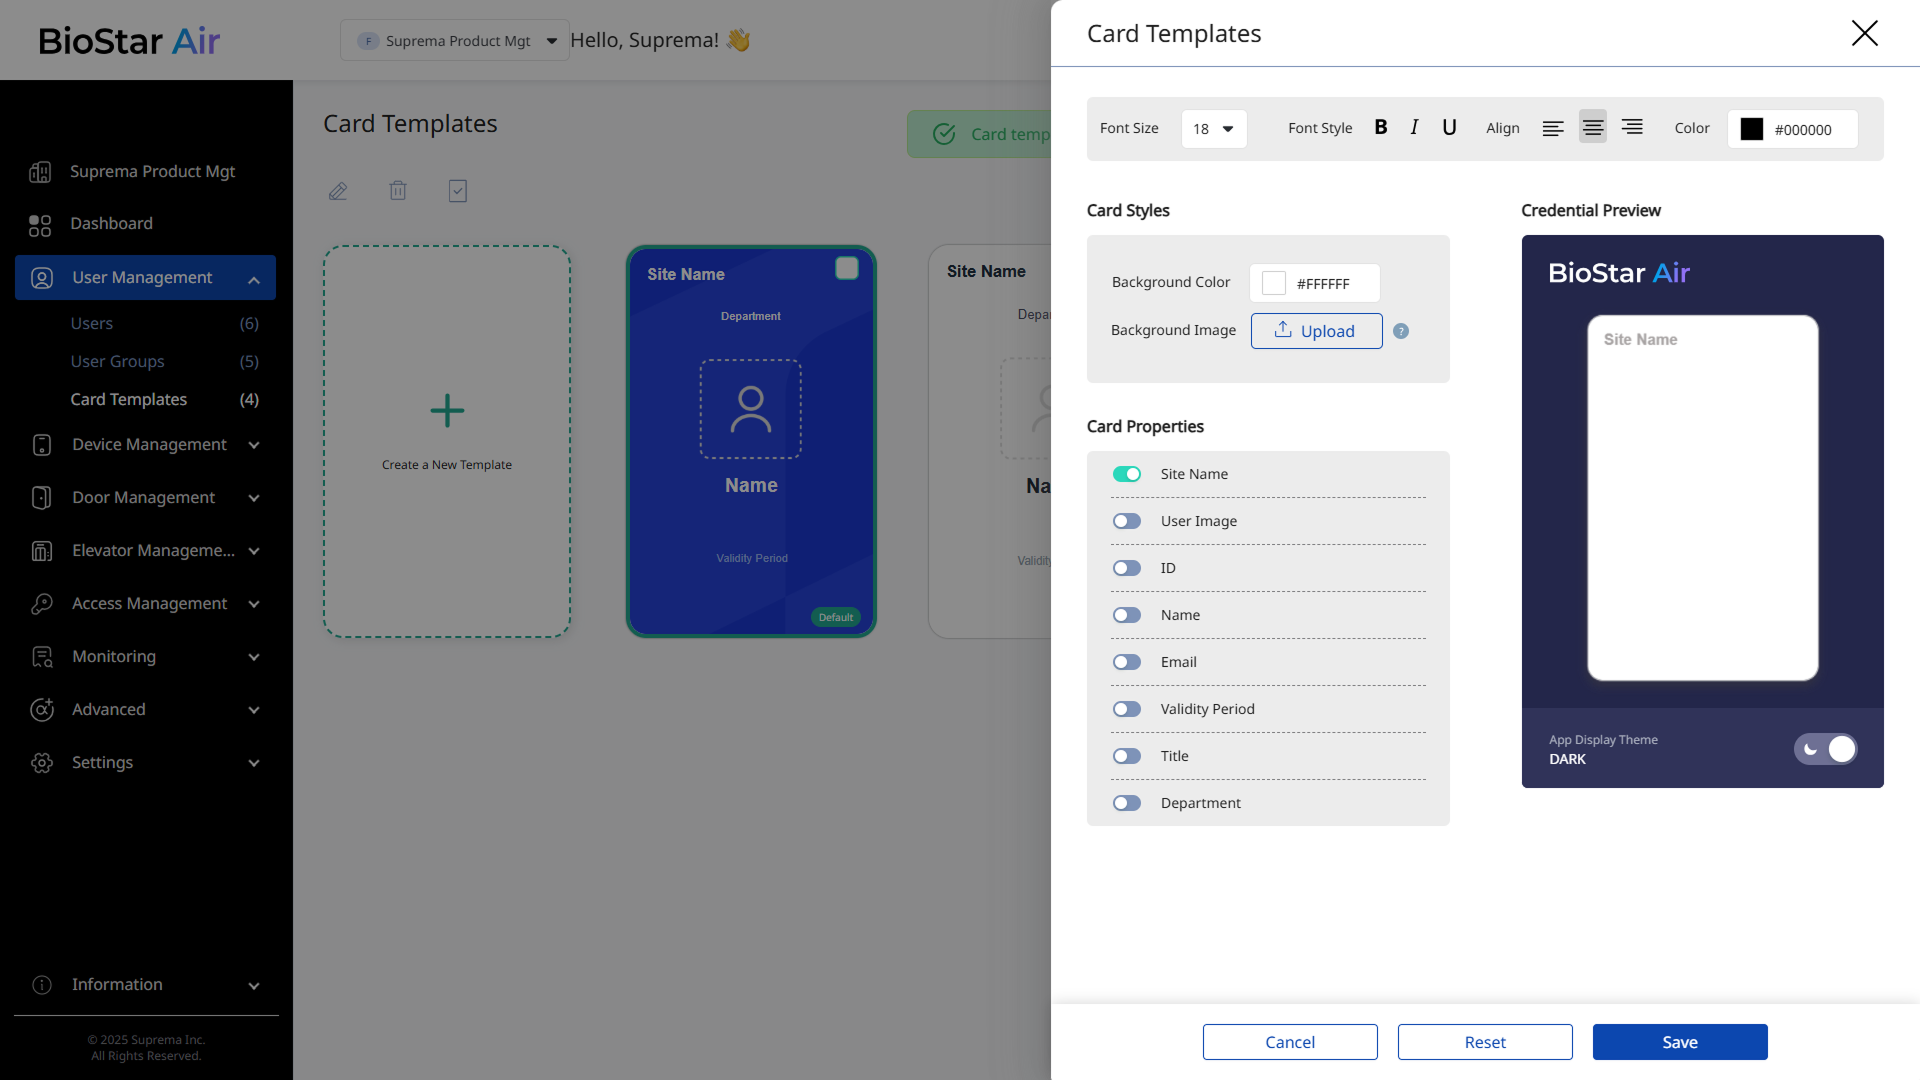This screenshot has width=1920, height=1080.
Task: Turn off the Site Name toggle
Action: 1127,474
